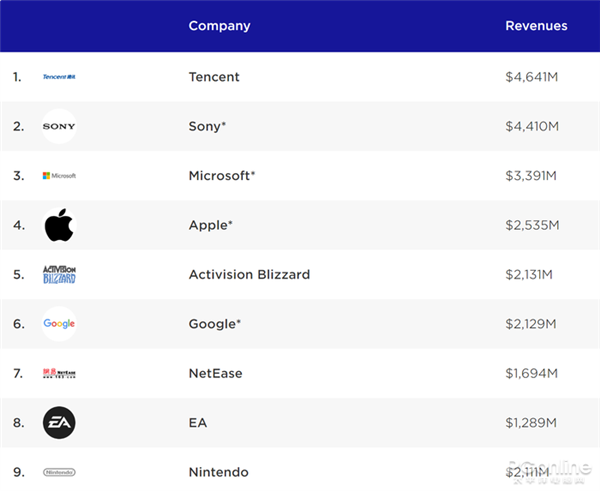Select Apple's $2,535M revenue figure
600x491 pixels.
tap(532, 225)
